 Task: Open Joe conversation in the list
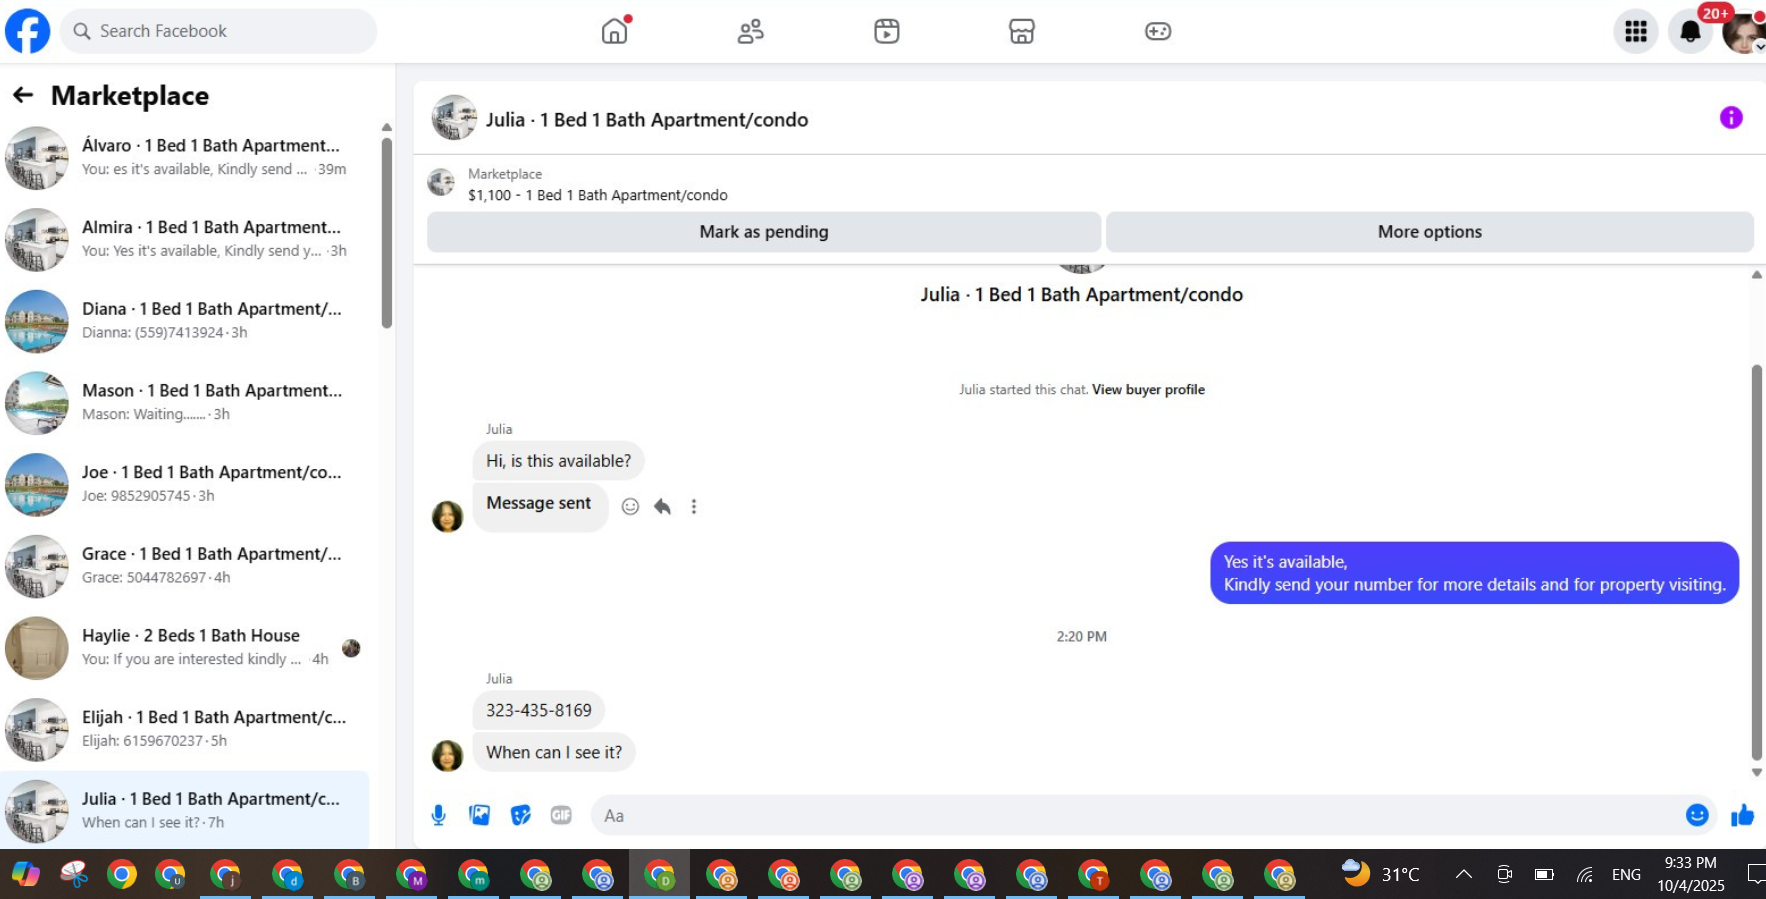point(186,485)
